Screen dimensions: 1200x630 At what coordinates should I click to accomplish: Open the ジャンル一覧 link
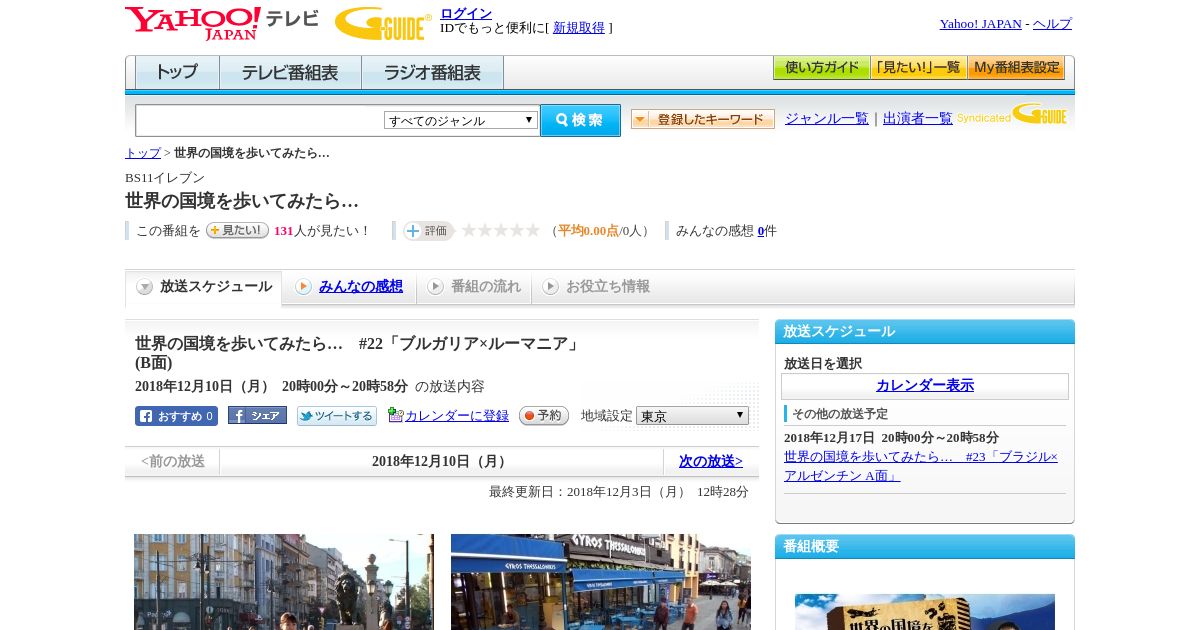point(827,118)
